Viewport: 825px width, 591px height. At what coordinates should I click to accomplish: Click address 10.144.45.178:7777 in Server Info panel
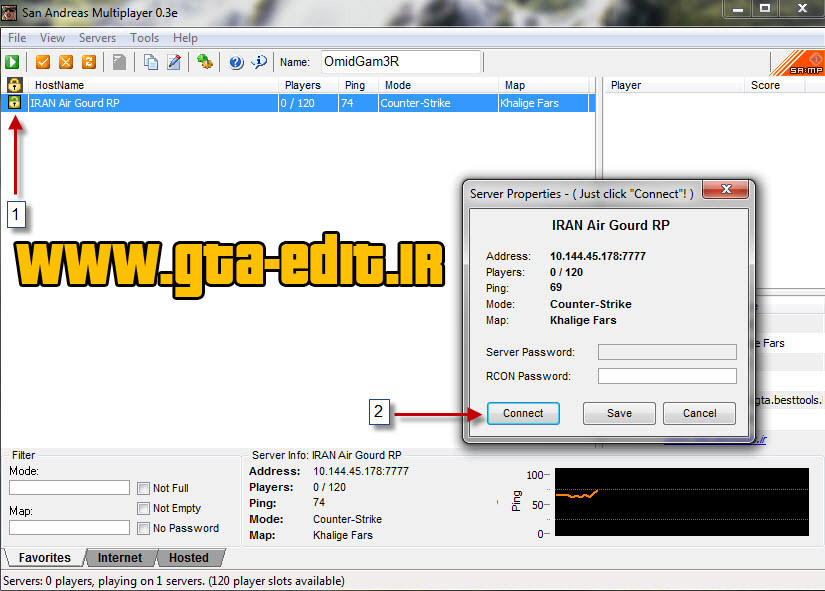[x=361, y=471]
